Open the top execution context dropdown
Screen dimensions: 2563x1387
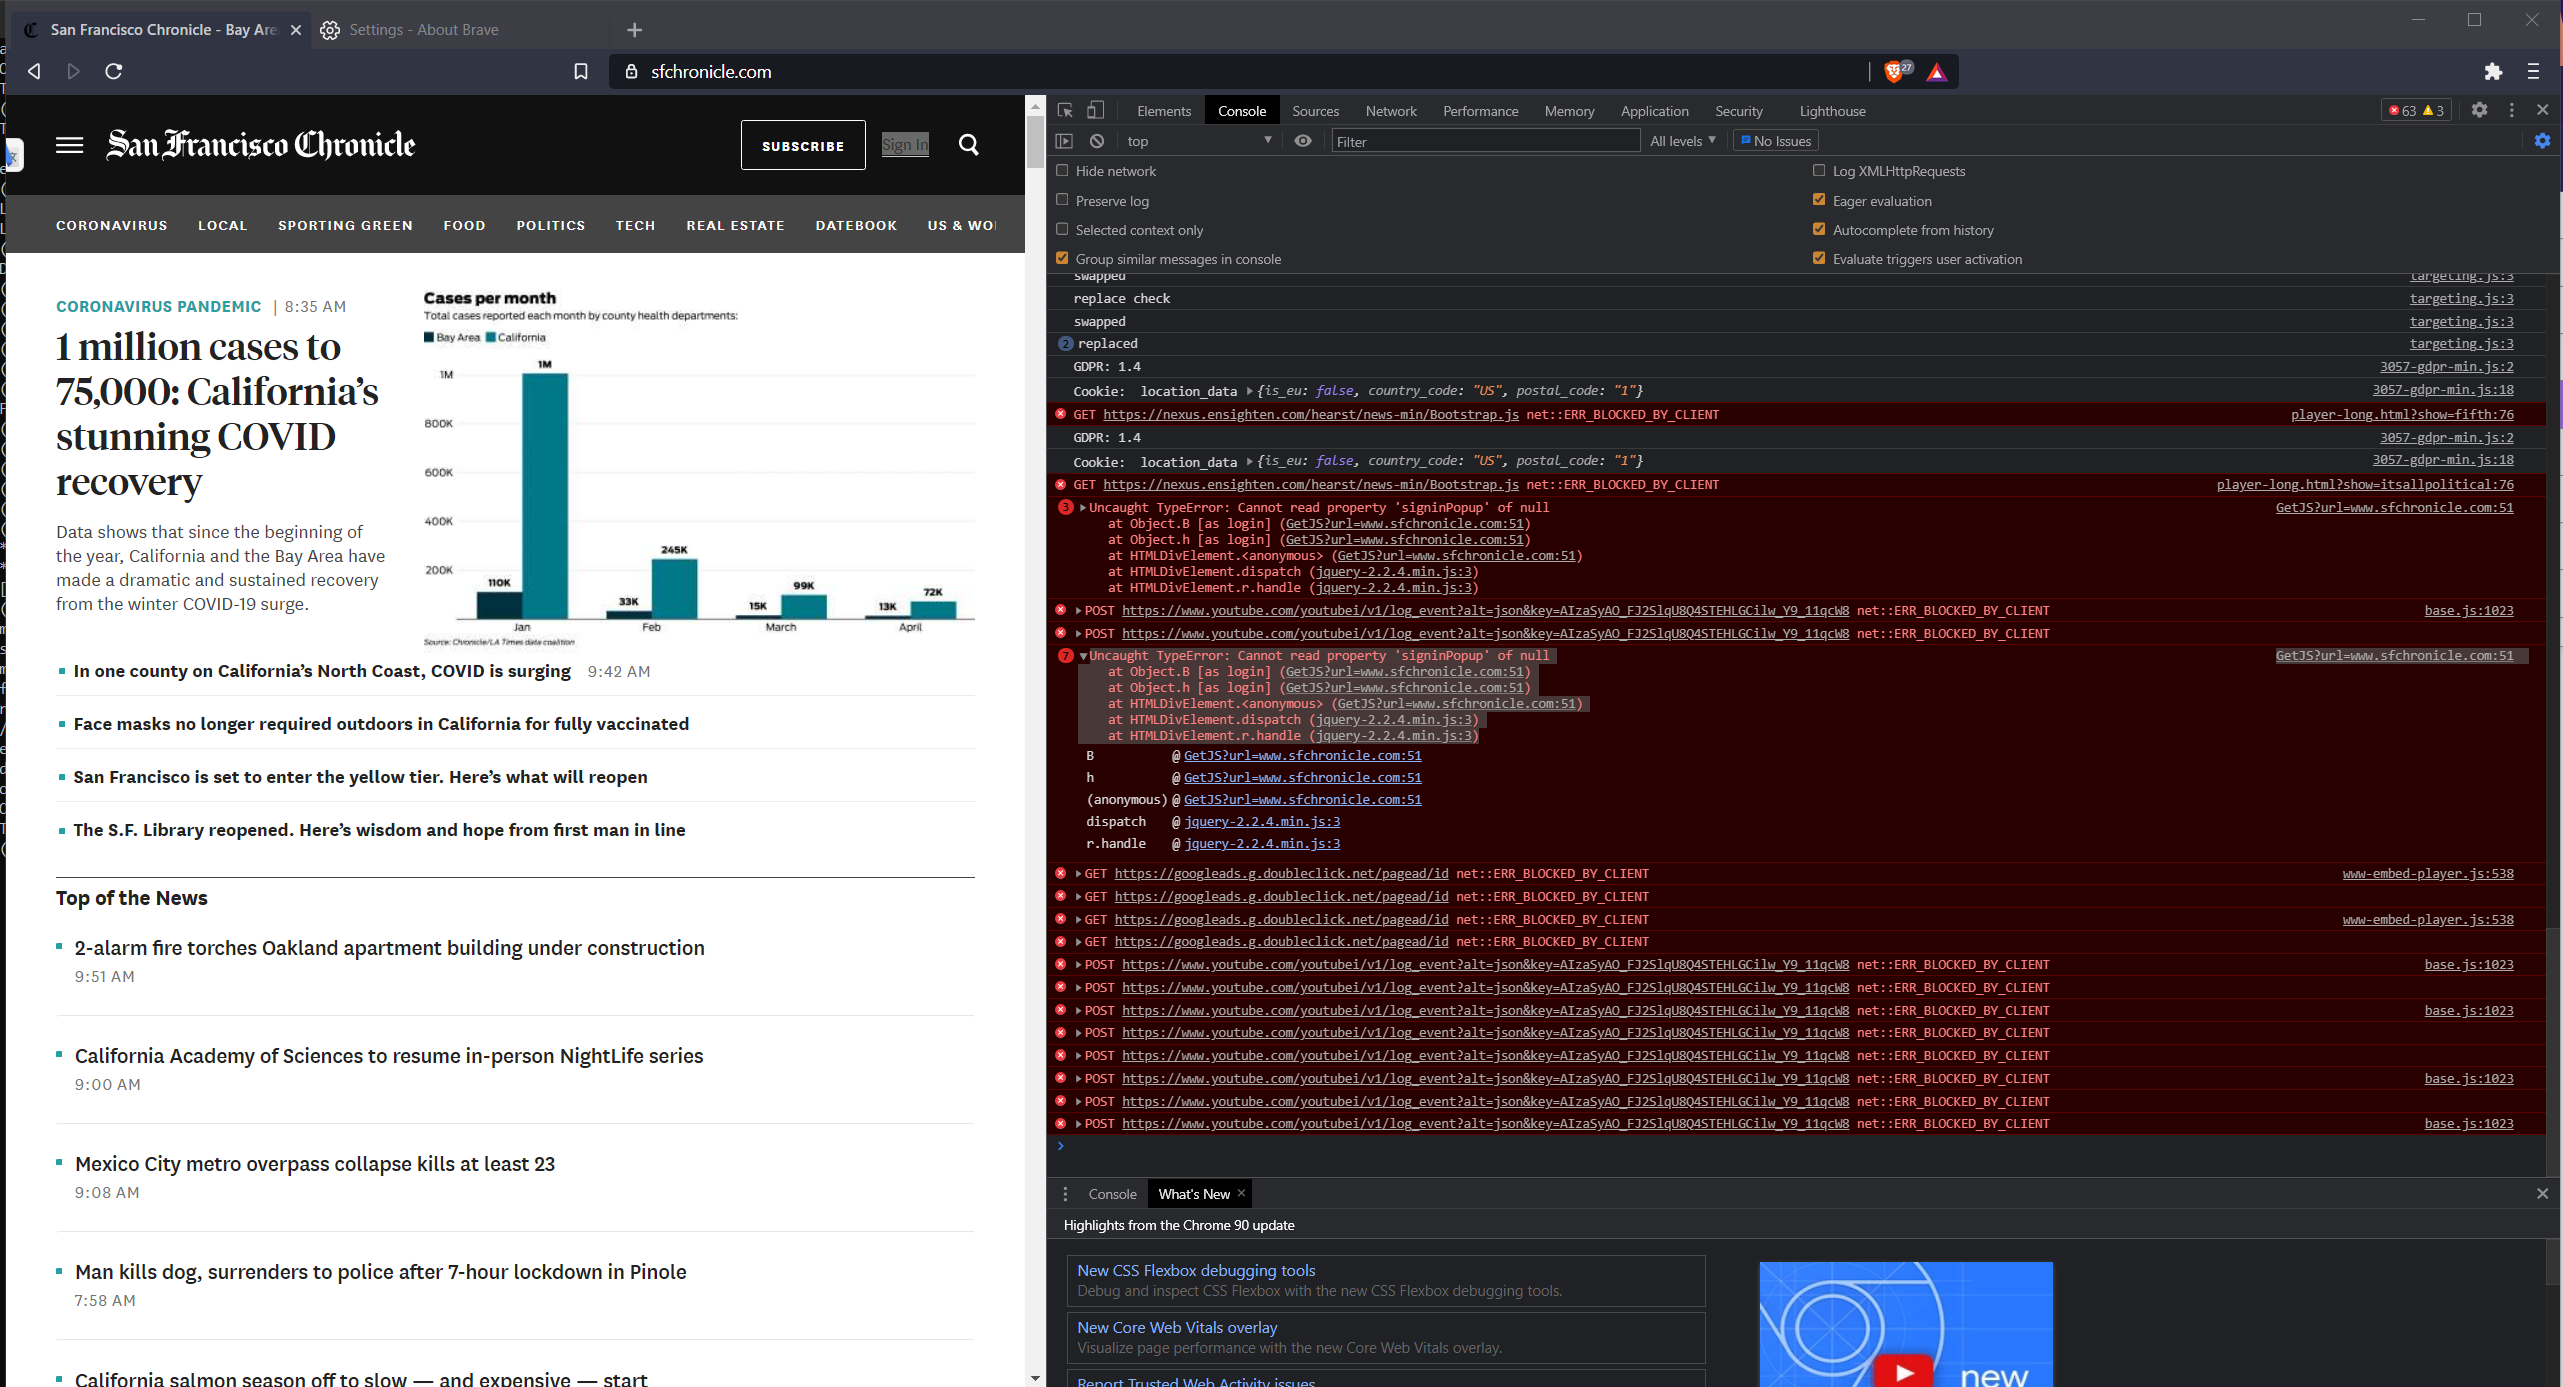click(1197, 141)
